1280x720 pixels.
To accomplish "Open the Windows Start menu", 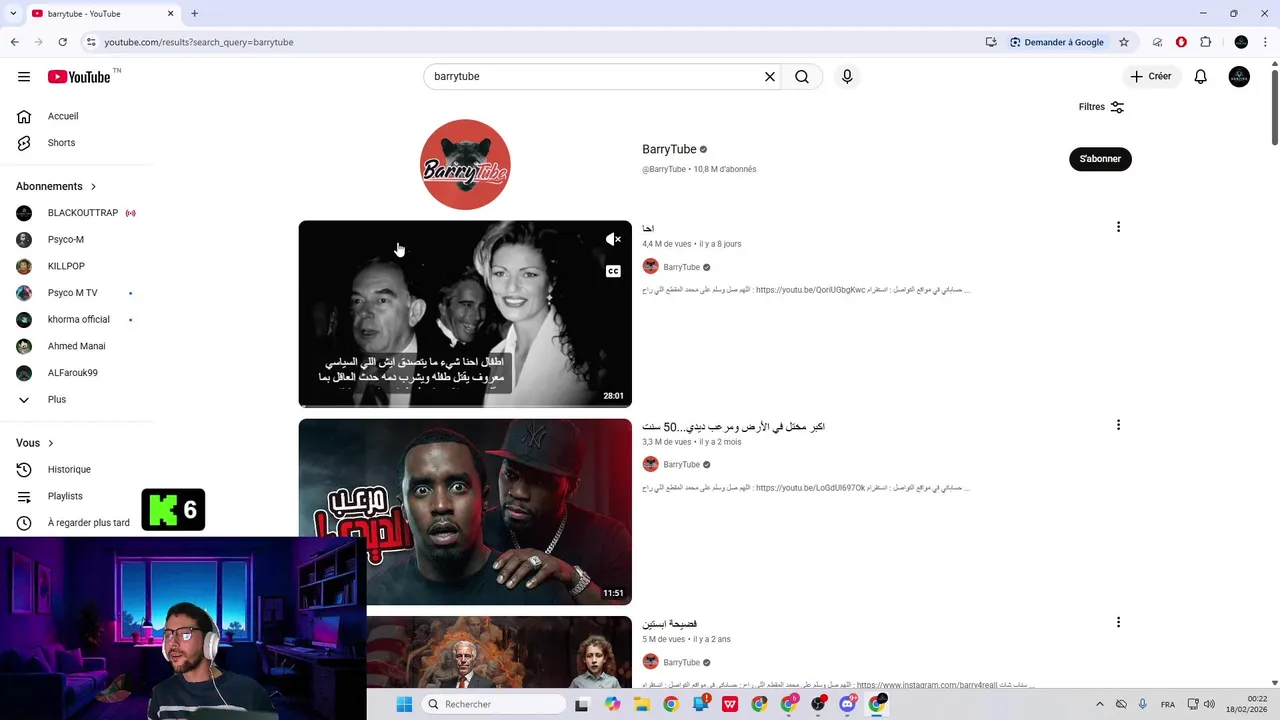I will (404, 704).
